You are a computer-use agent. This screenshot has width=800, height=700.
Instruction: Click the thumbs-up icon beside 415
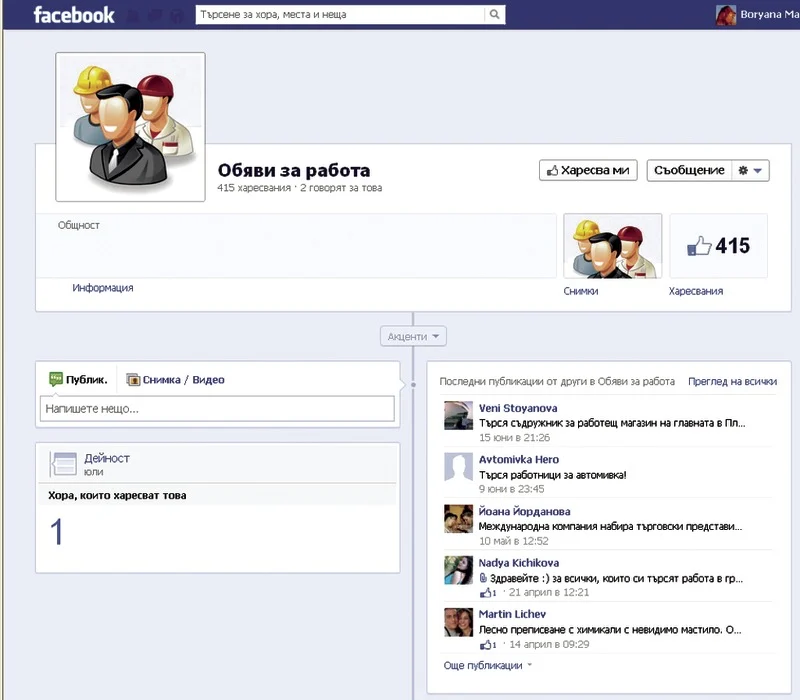pos(699,246)
